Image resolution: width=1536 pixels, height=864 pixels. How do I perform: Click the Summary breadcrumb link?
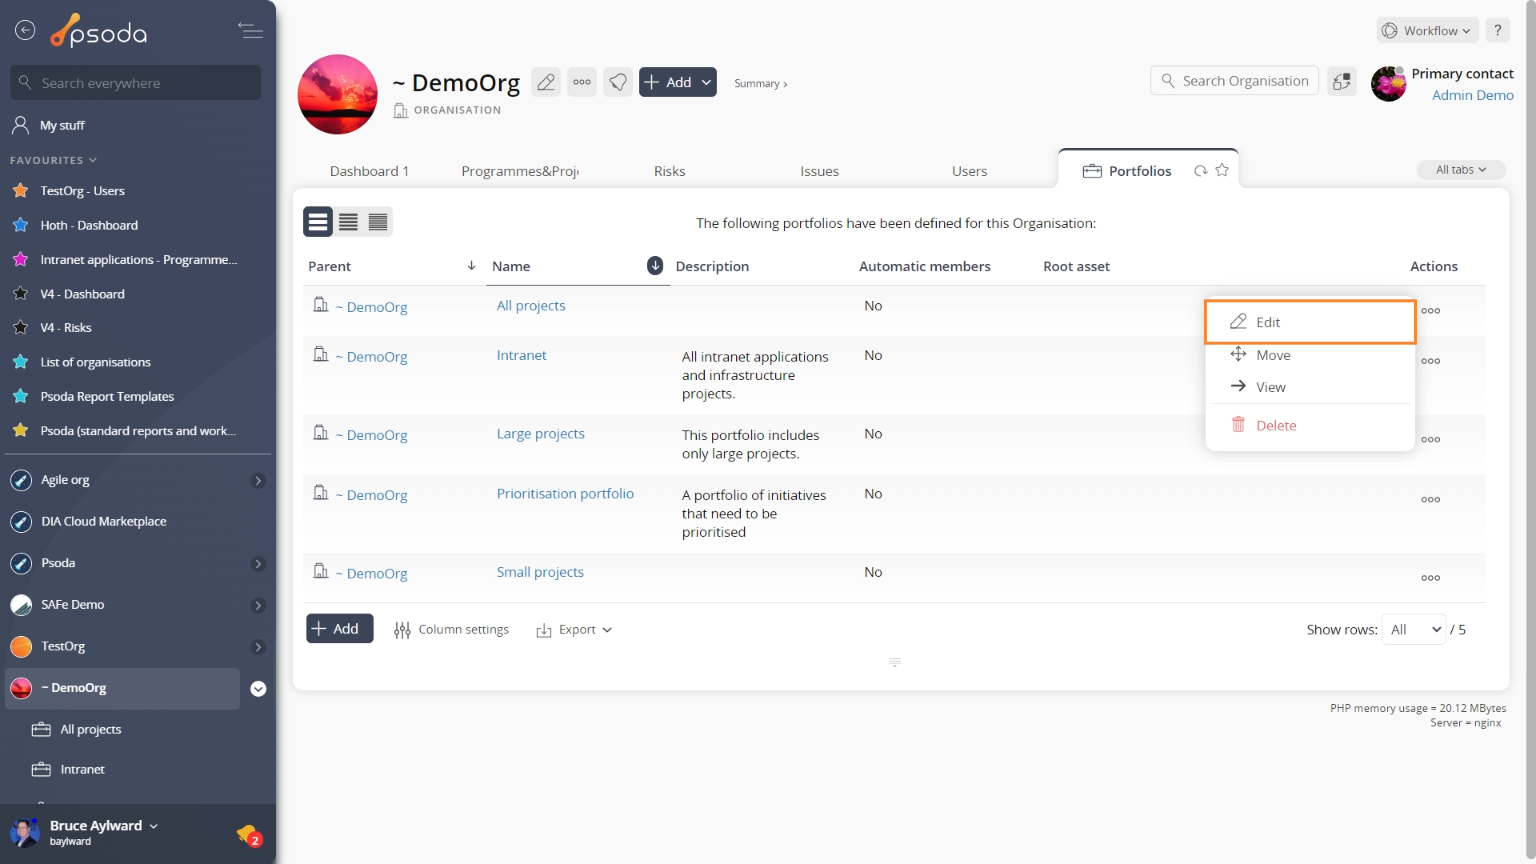click(760, 83)
